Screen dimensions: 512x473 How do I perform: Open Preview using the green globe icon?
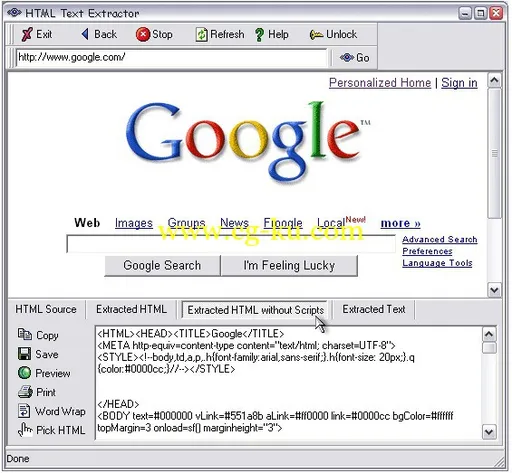[x=24, y=373]
